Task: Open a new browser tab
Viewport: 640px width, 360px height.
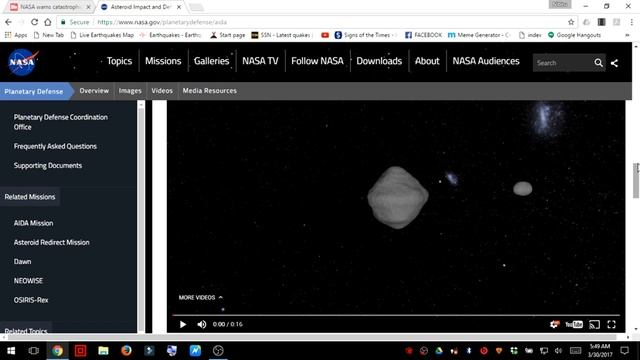Action: pyautogui.click(x=196, y=7)
